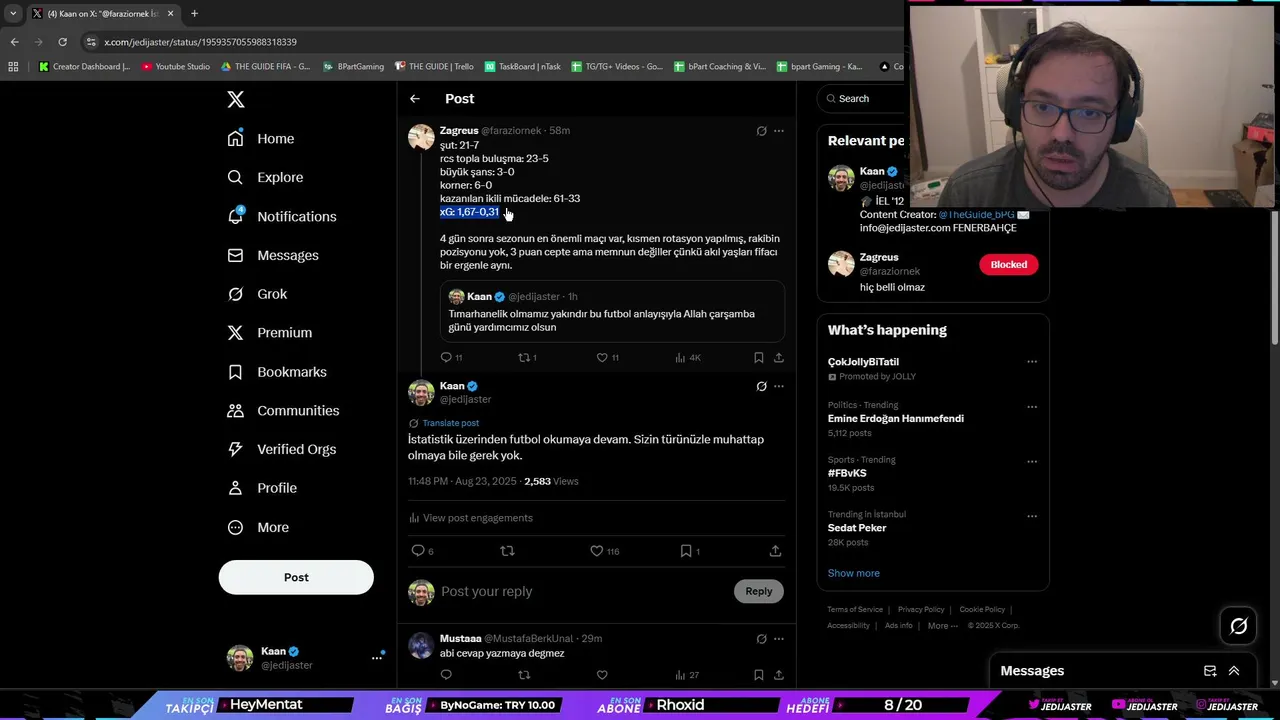Screen dimensions: 1280x720
Task: Like the Mustaaa reply
Action: 602,675
